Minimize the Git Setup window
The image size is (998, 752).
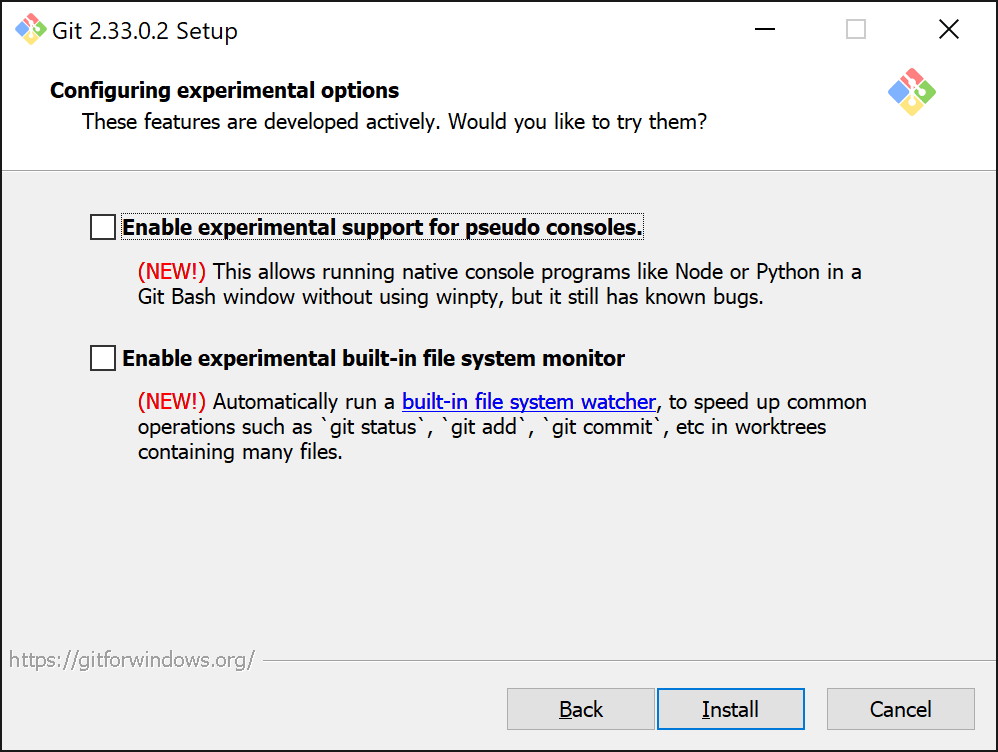tap(764, 29)
